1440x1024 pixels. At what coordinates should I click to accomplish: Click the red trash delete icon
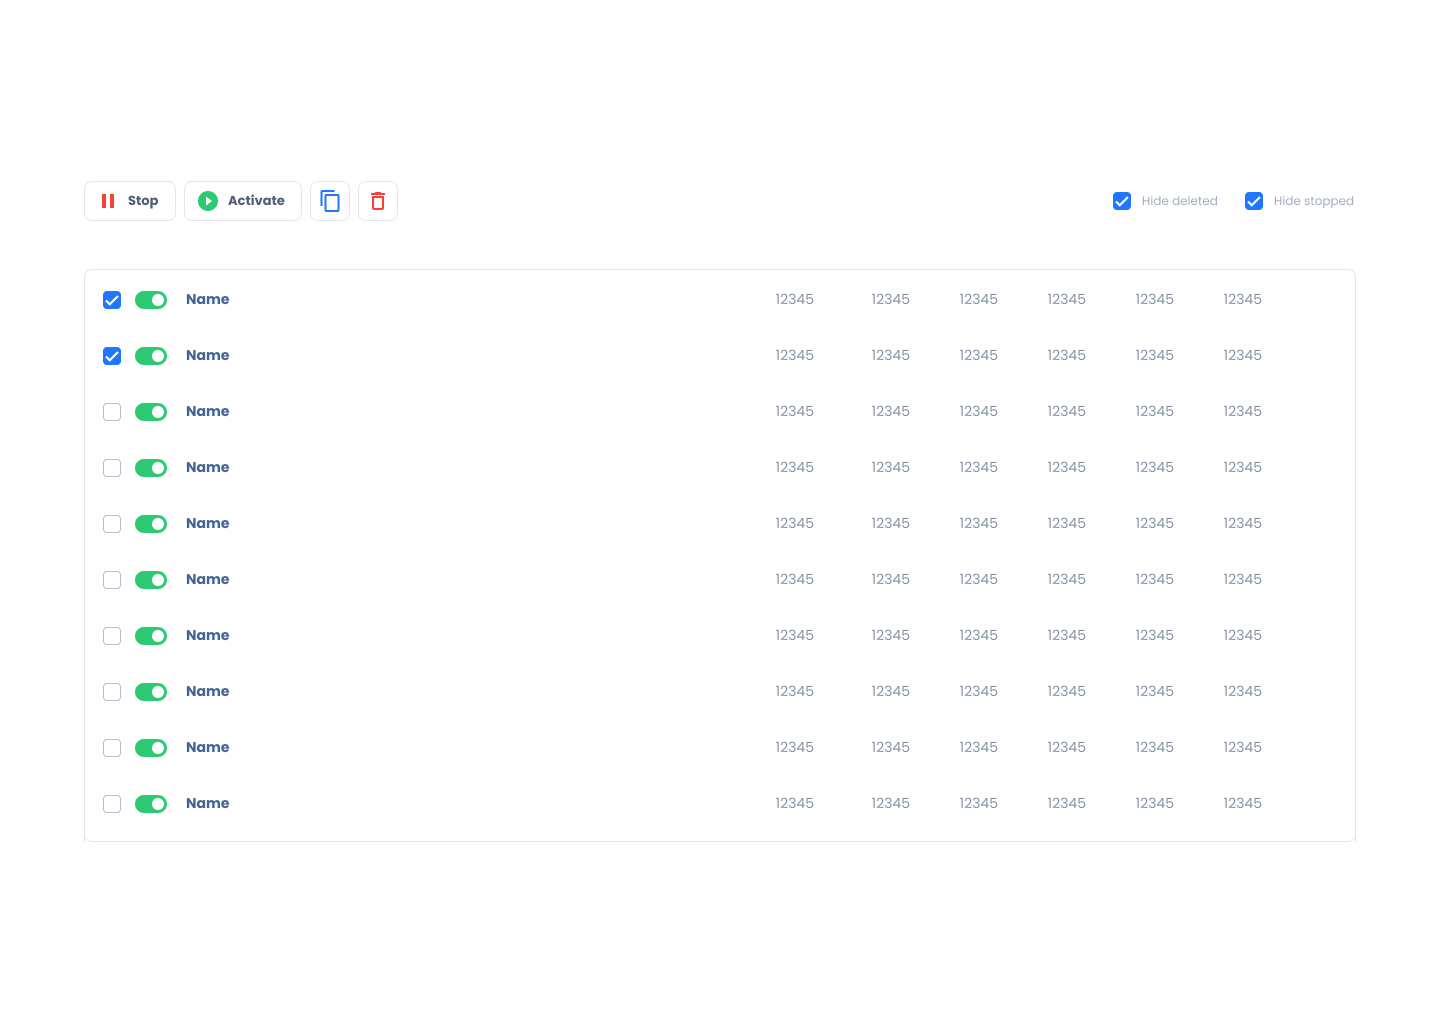point(378,201)
